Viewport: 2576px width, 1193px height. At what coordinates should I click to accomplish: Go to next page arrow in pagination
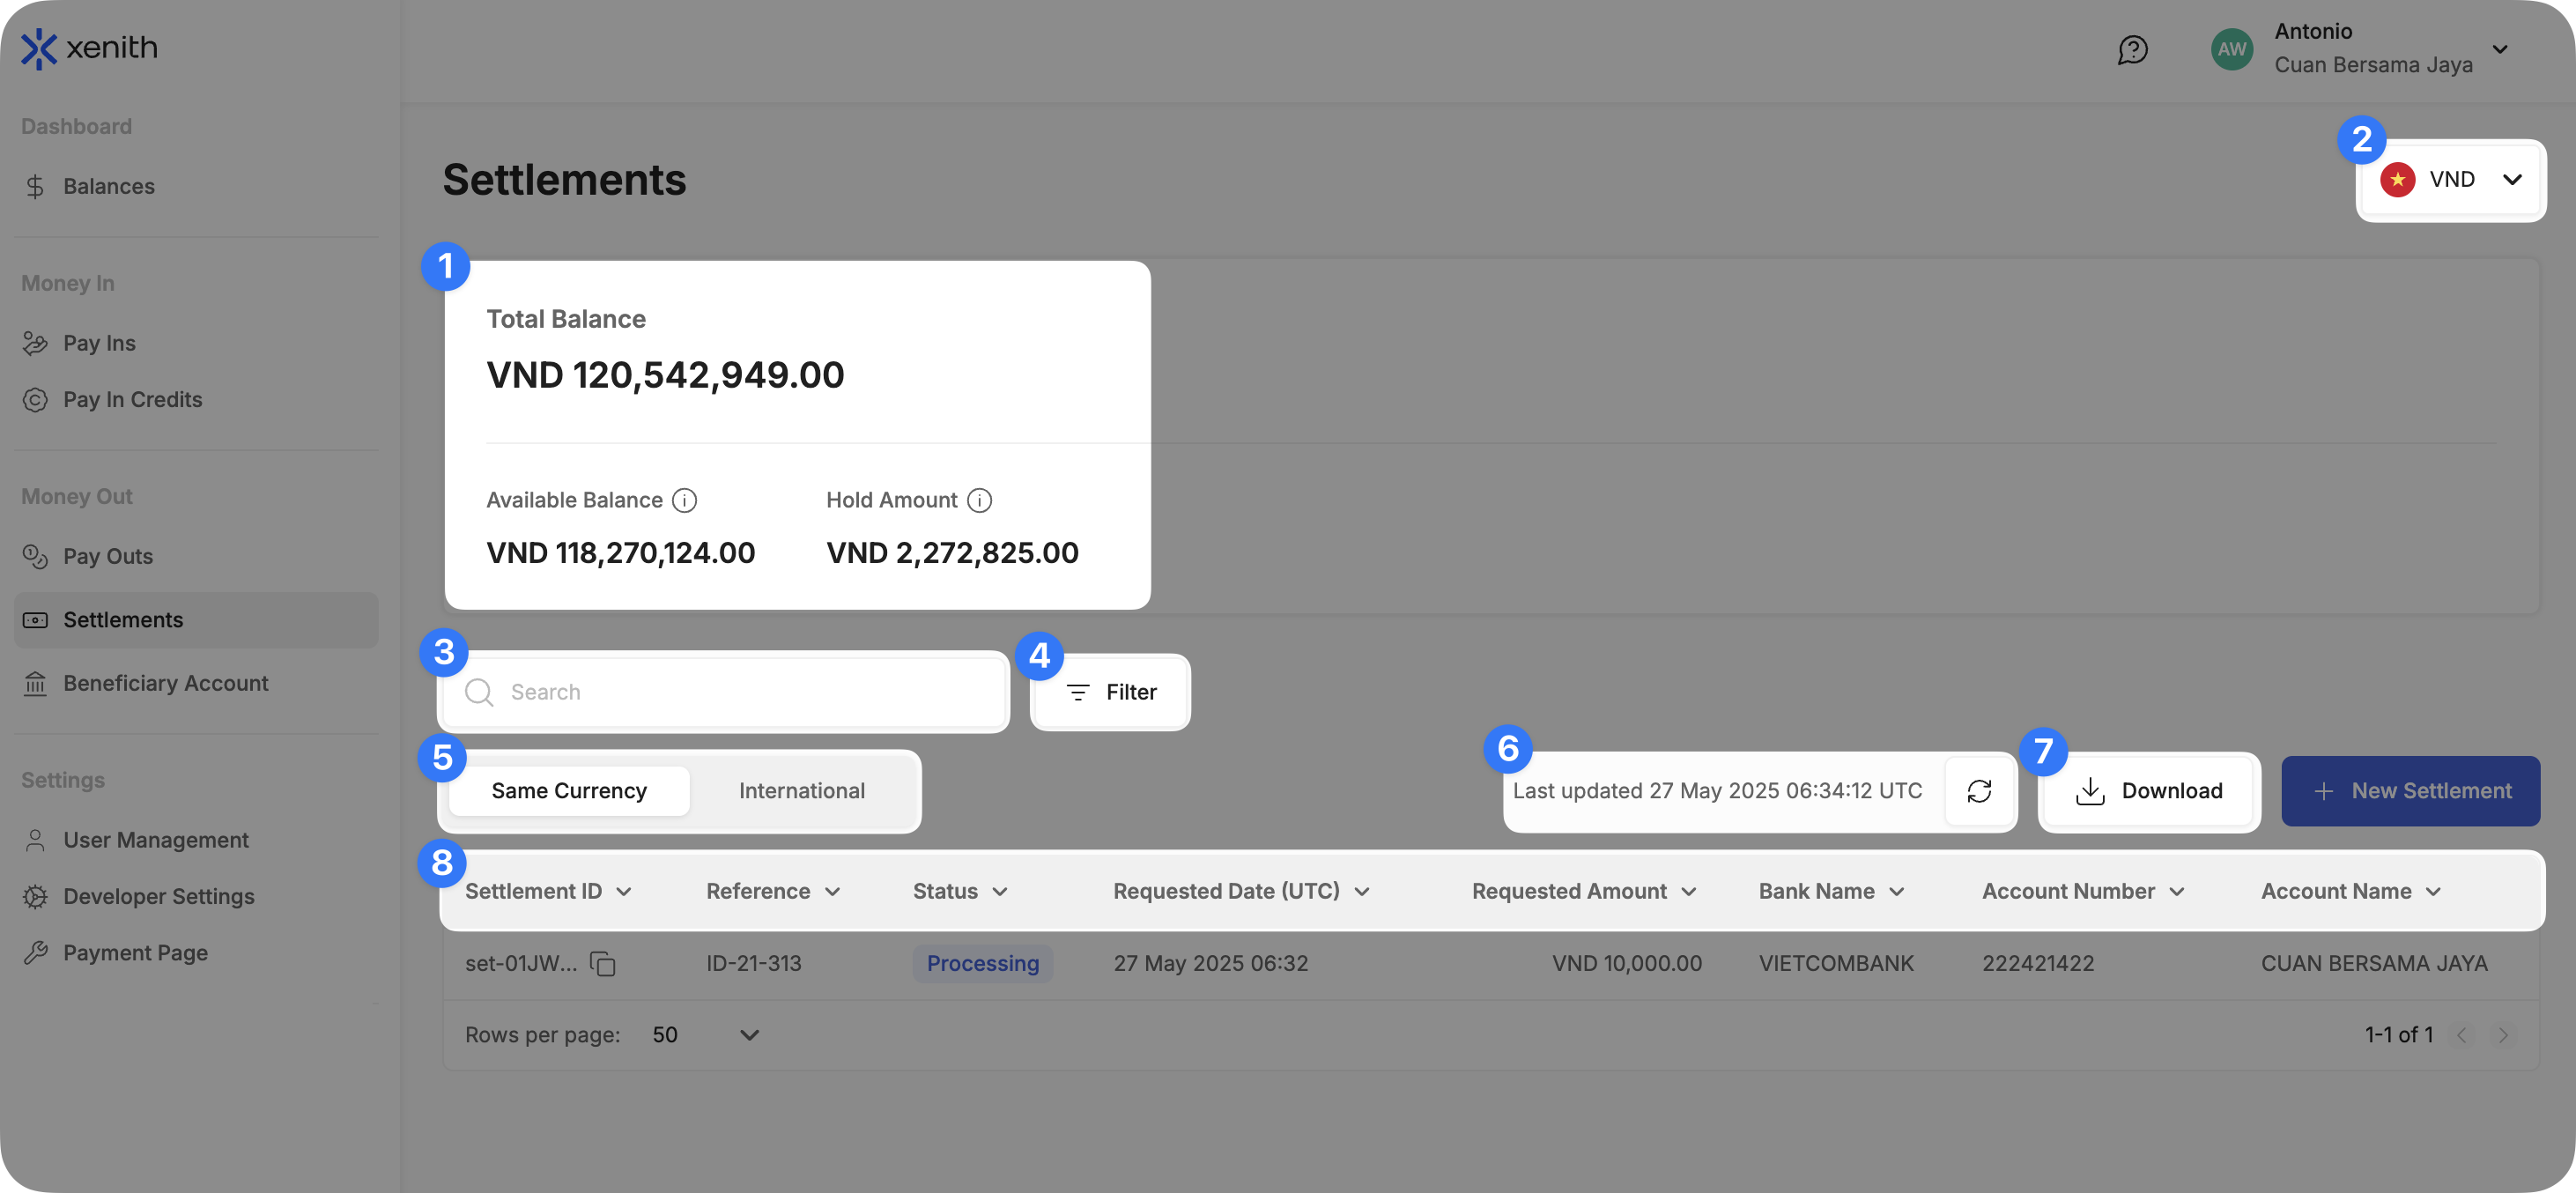point(2503,1035)
